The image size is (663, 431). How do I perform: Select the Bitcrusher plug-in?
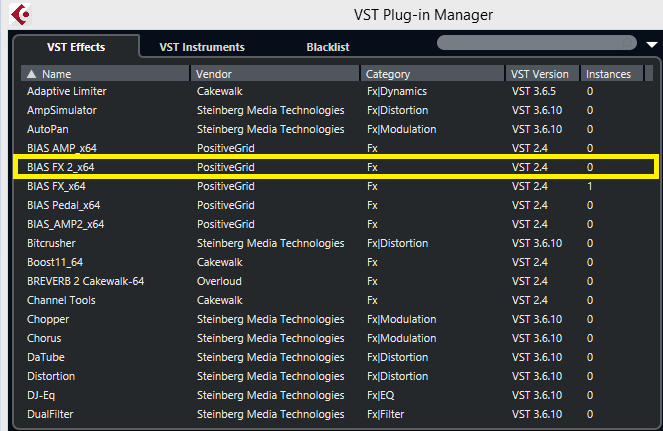336,243
